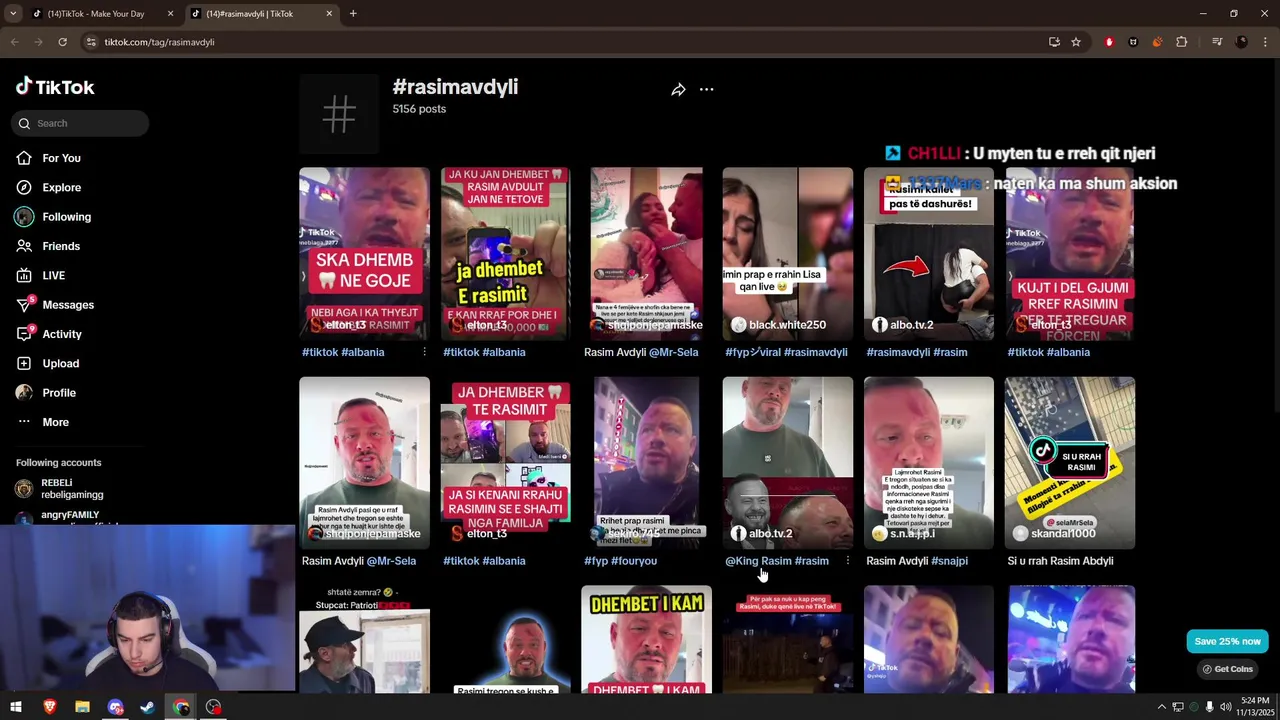Screen dimensions: 1280x720
Task: Click the volume speaker tray icon
Action: tap(1225, 707)
